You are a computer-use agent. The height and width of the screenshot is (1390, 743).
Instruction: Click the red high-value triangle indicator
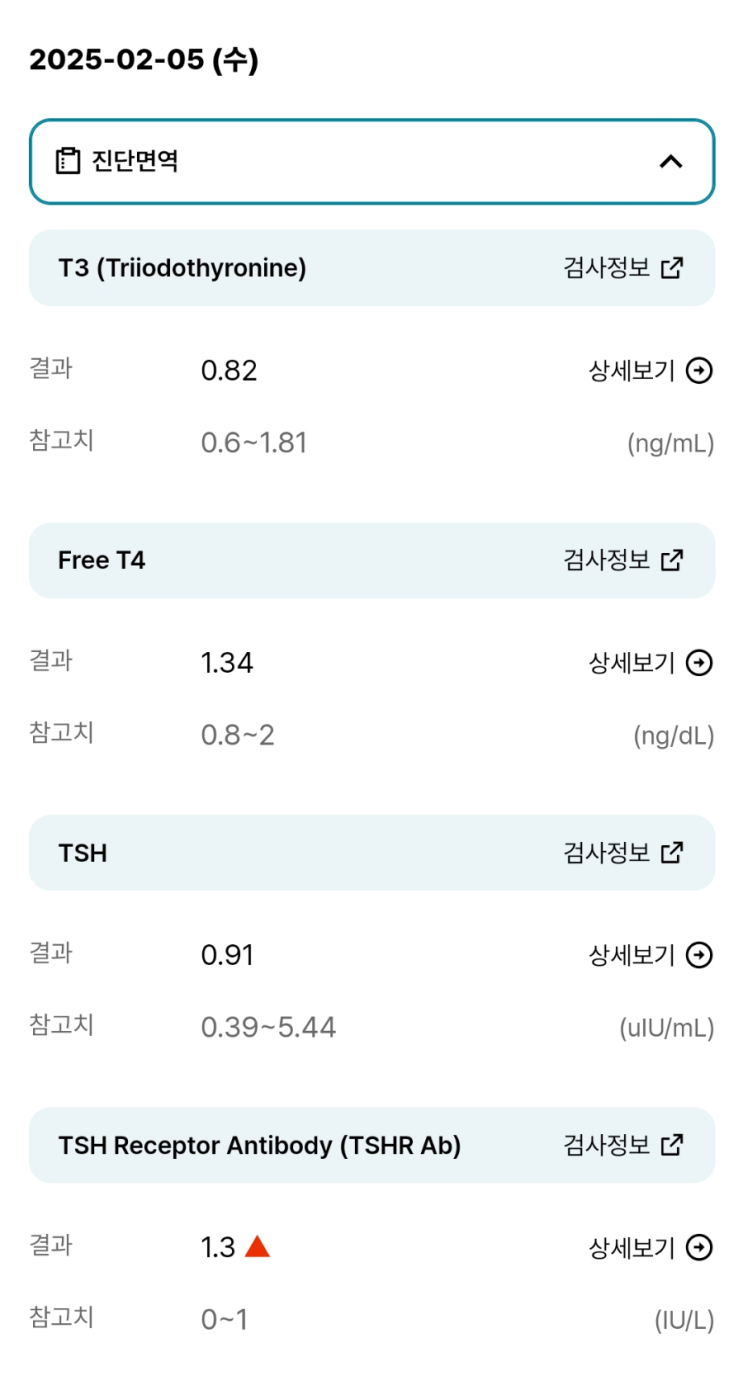pyautogui.click(x=257, y=1246)
